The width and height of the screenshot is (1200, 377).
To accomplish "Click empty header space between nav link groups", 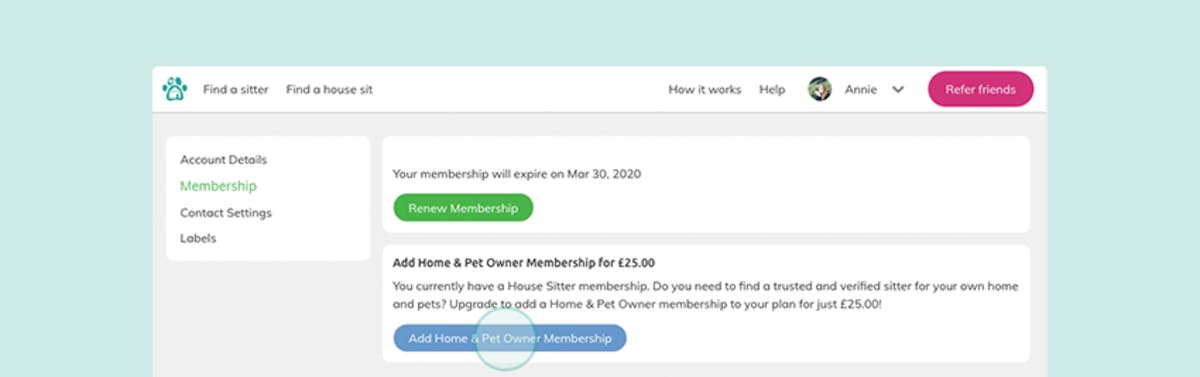I will 520,89.
